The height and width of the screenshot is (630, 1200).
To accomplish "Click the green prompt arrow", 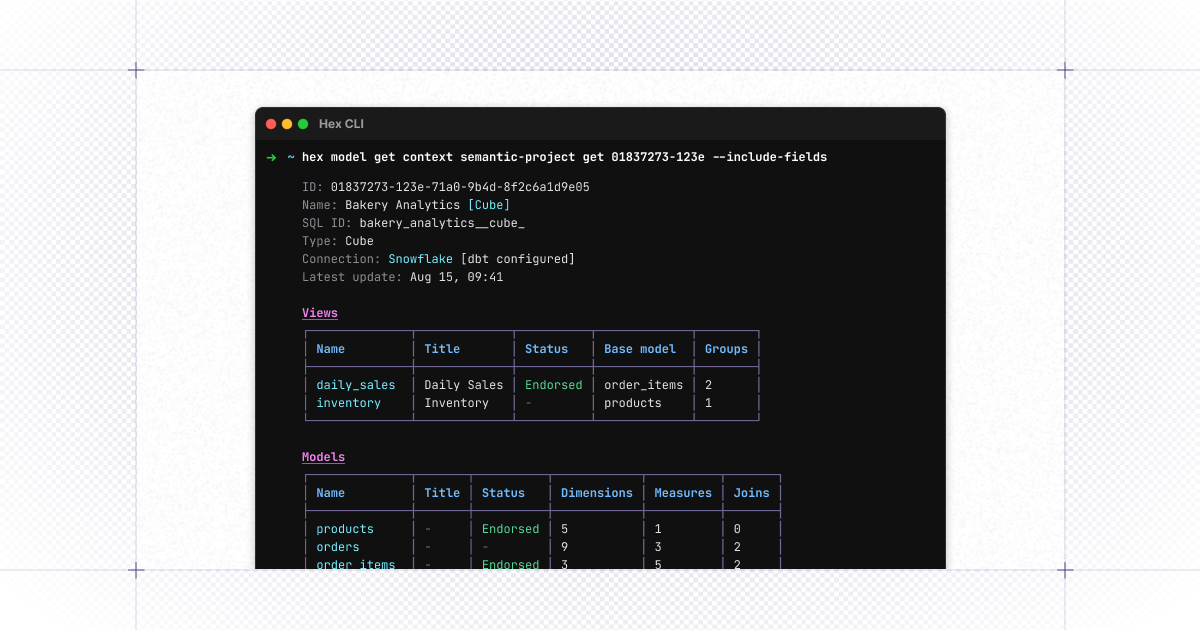I will [271, 157].
